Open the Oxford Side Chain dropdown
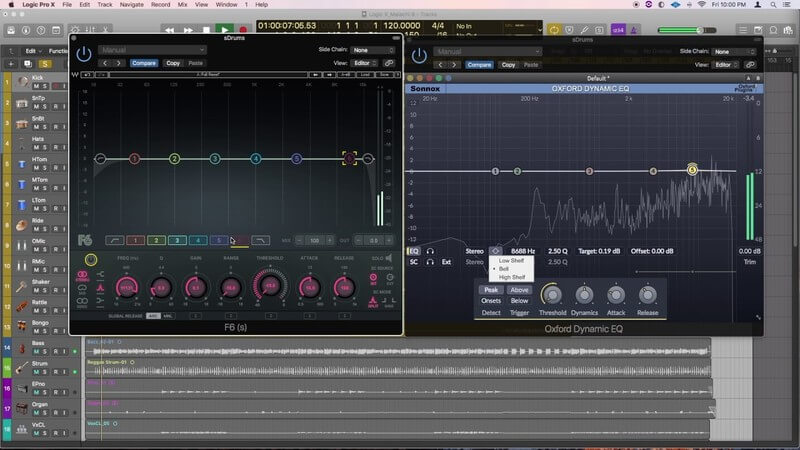The height and width of the screenshot is (450, 800). 734,52
